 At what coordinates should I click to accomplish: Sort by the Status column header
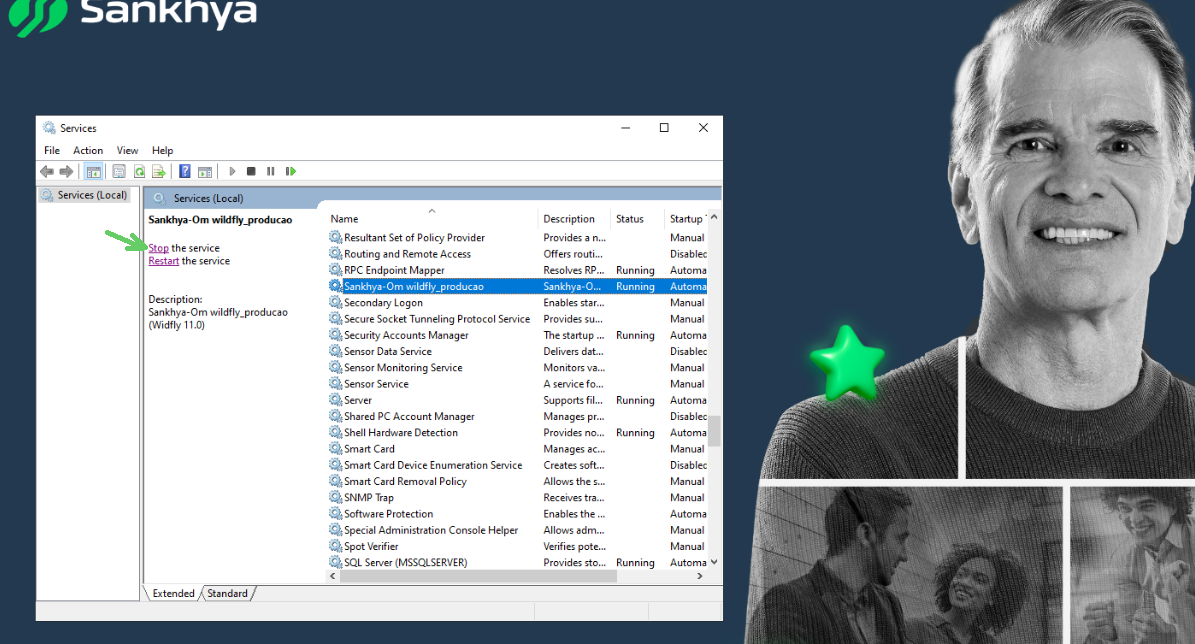coord(638,219)
